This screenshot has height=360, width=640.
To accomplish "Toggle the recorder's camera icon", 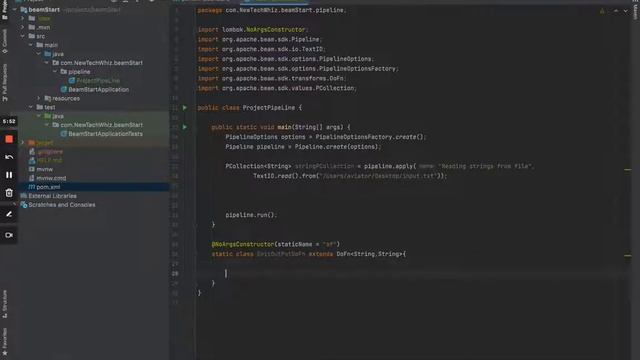I will (9, 235).
